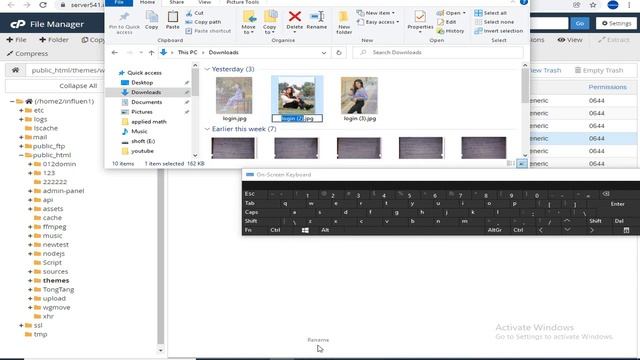640x360 pixels.
Task: Expand the address bar history dropdown
Action: click(x=324, y=53)
